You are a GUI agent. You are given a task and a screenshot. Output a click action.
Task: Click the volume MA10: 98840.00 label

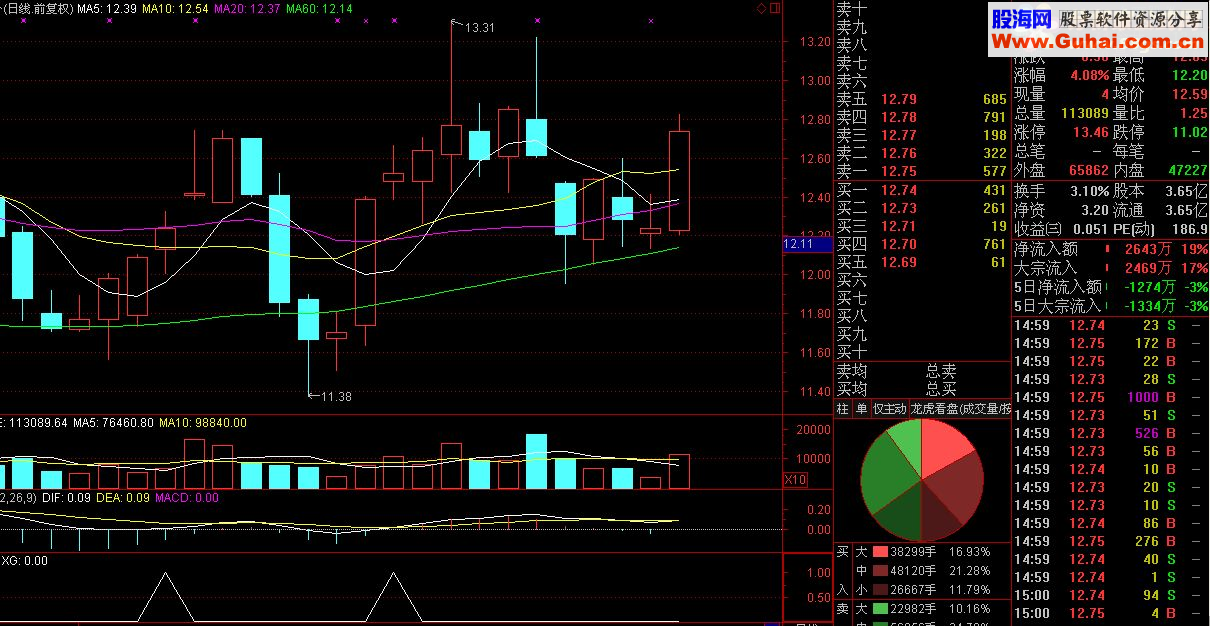[x=202, y=423]
